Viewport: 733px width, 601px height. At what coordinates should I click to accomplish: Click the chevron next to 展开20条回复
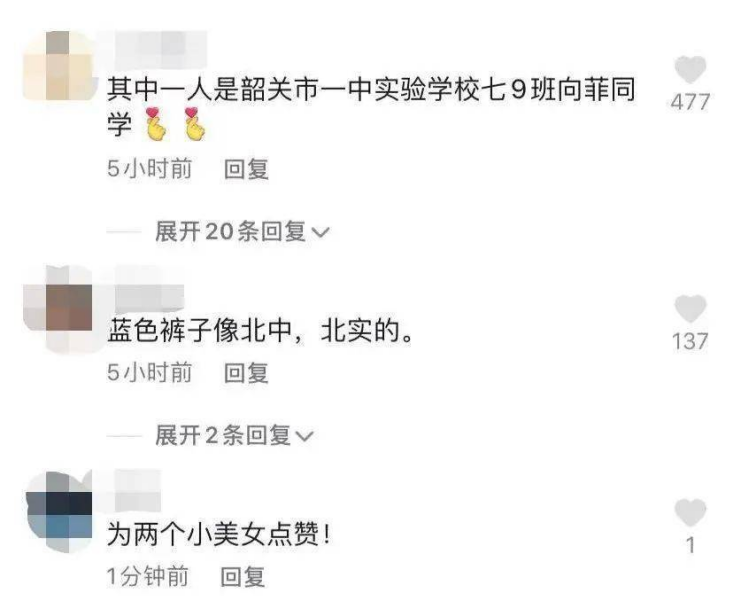(320, 232)
